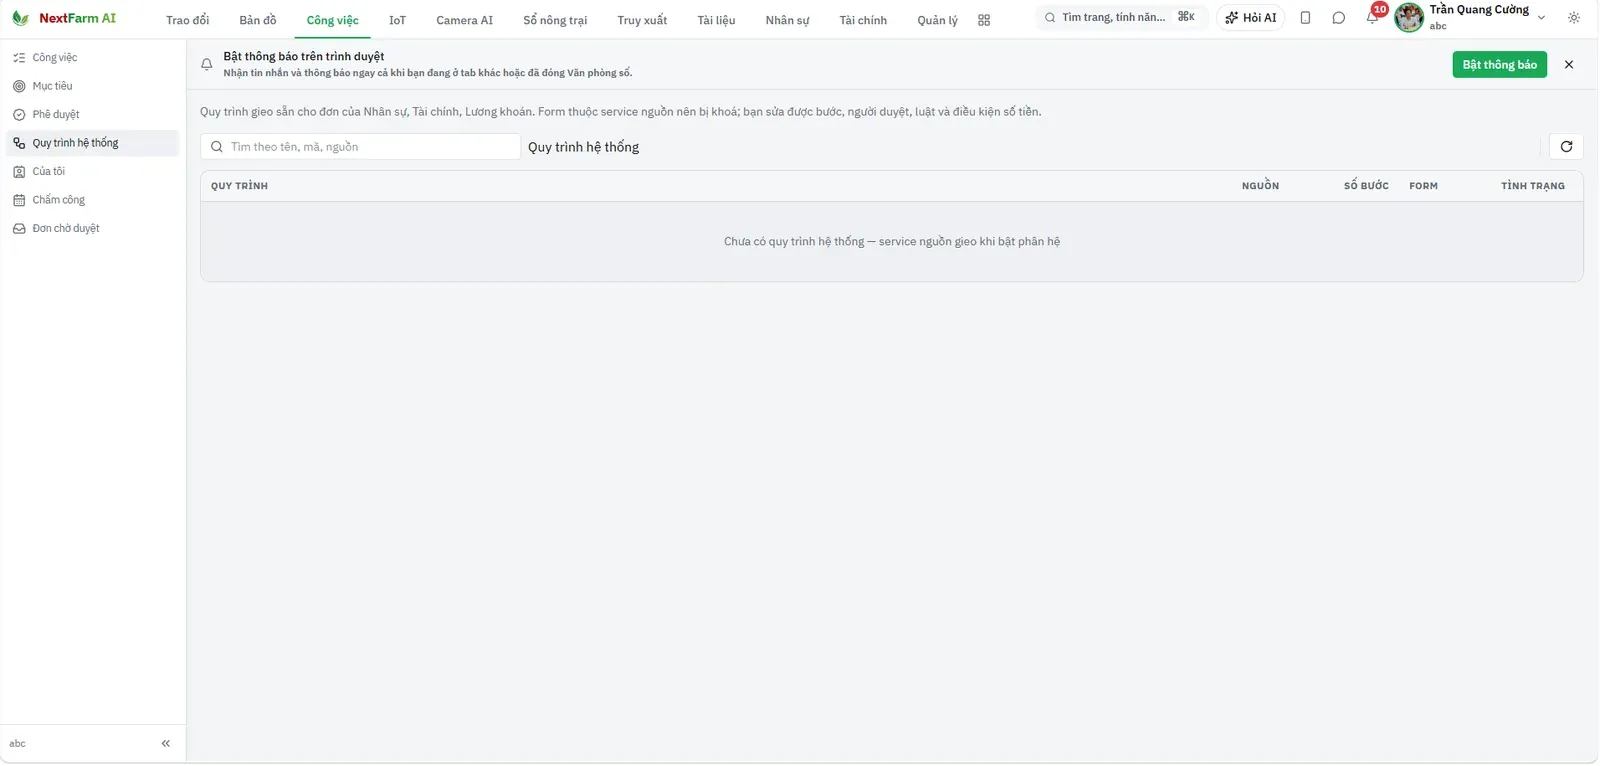Click the refresh icon for system workflows
The width and height of the screenshot is (1600, 766).
pyautogui.click(x=1566, y=147)
